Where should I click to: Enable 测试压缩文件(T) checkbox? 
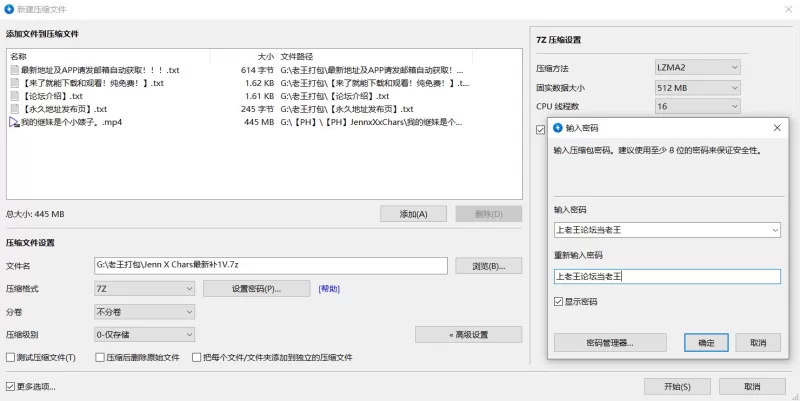click(10, 357)
